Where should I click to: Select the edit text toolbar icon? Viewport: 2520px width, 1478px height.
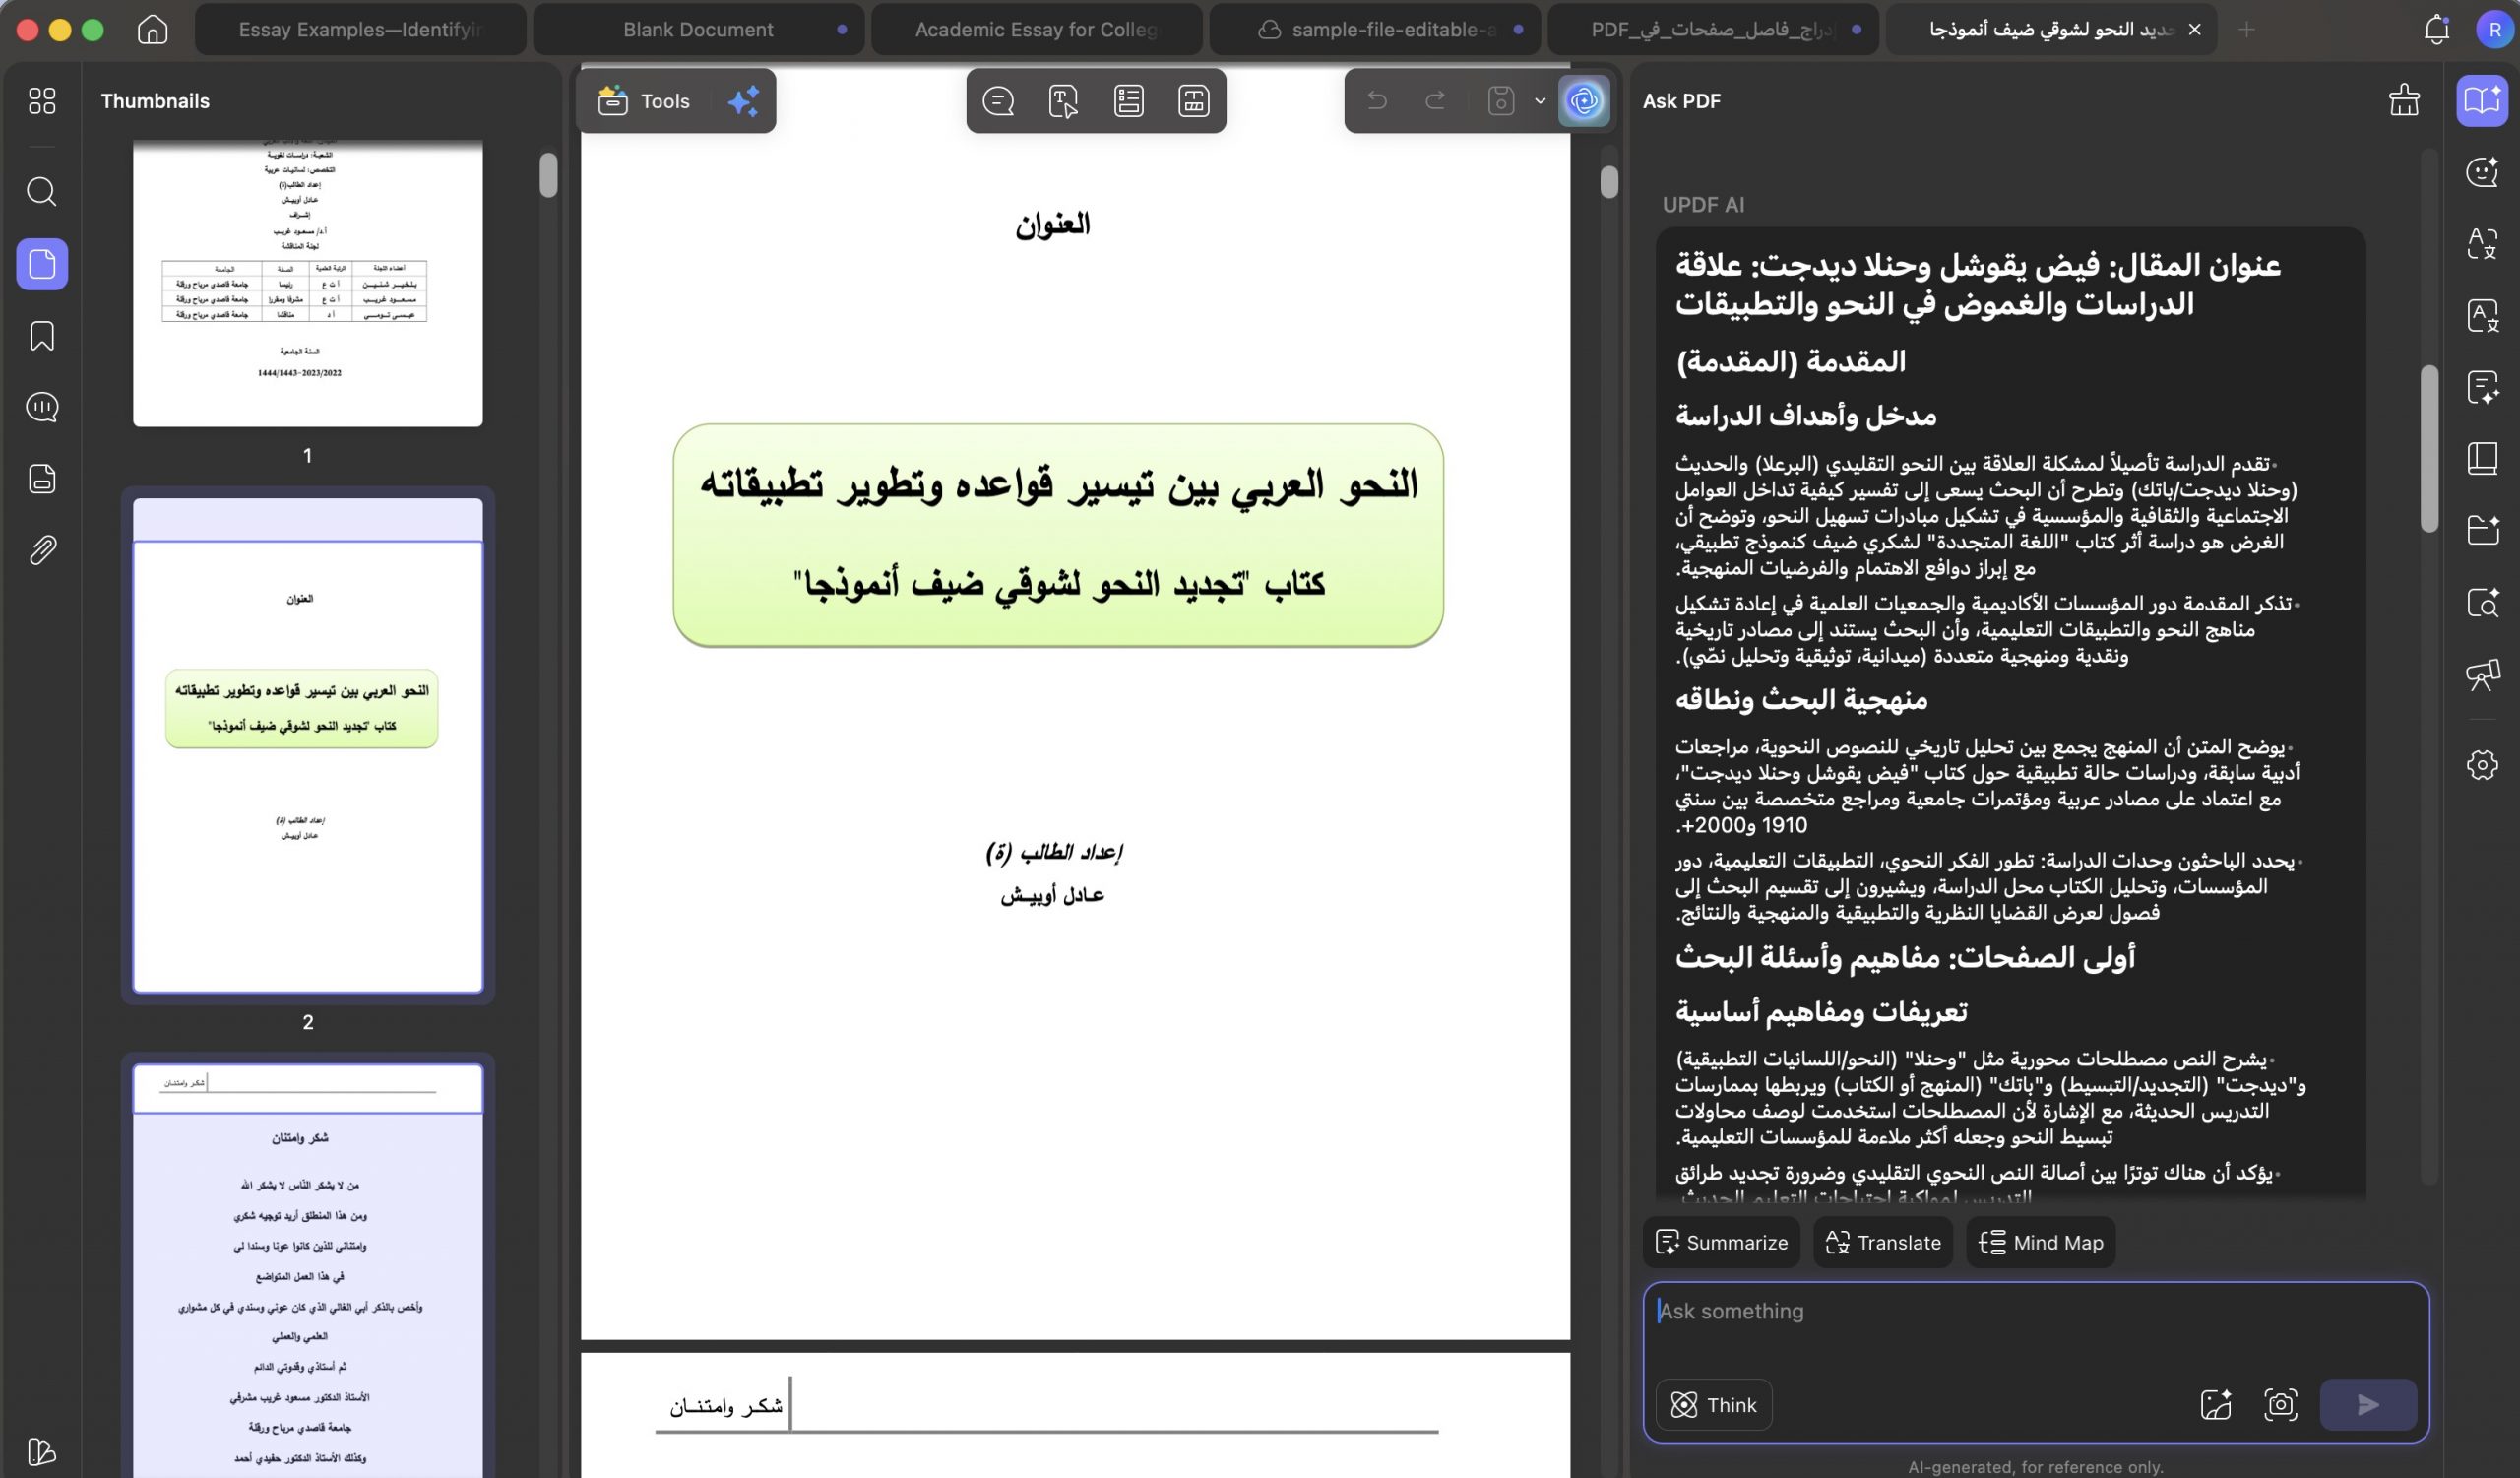pos(1063,101)
